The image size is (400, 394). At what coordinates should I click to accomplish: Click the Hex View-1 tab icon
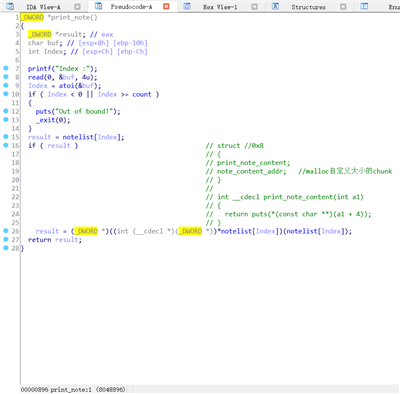[187, 6]
